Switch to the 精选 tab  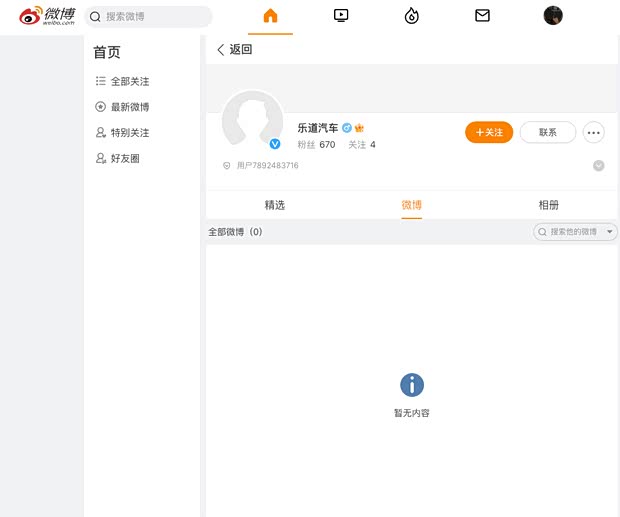pos(274,205)
